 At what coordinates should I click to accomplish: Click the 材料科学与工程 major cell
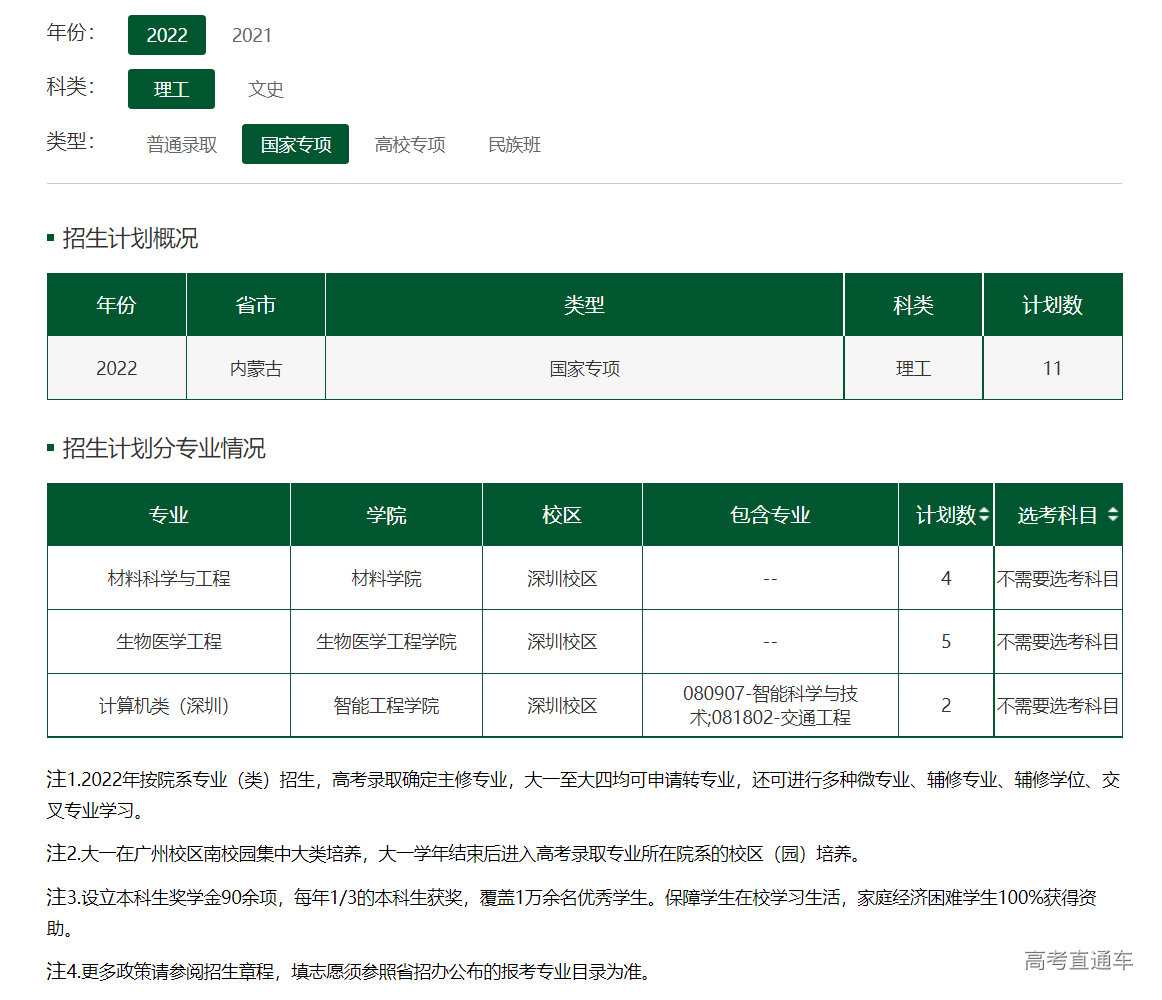click(x=167, y=577)
